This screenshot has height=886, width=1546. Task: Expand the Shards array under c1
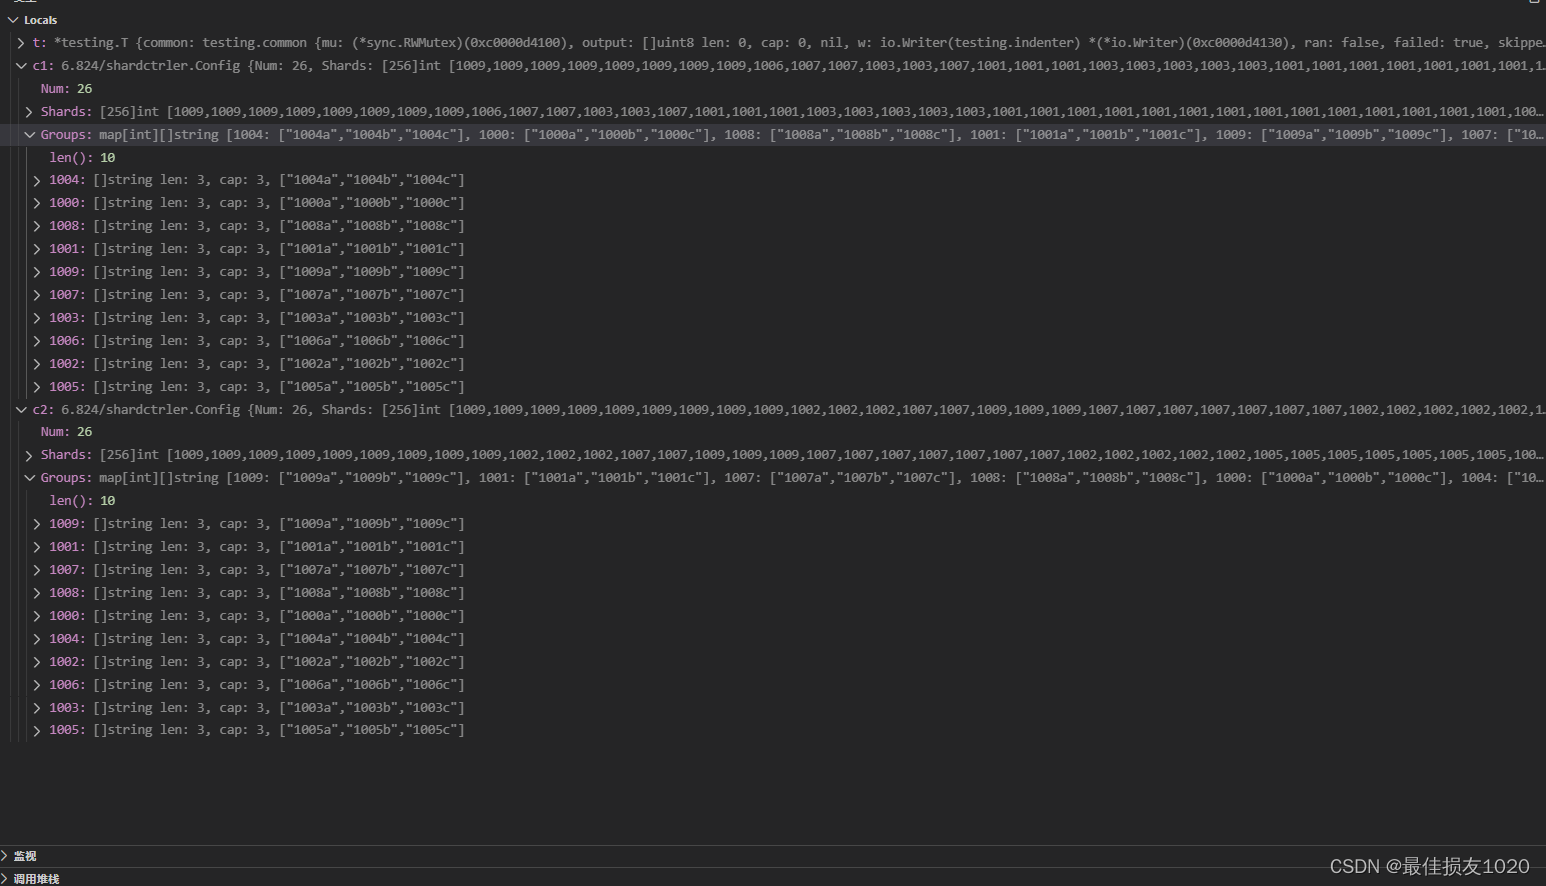point(29,112)
